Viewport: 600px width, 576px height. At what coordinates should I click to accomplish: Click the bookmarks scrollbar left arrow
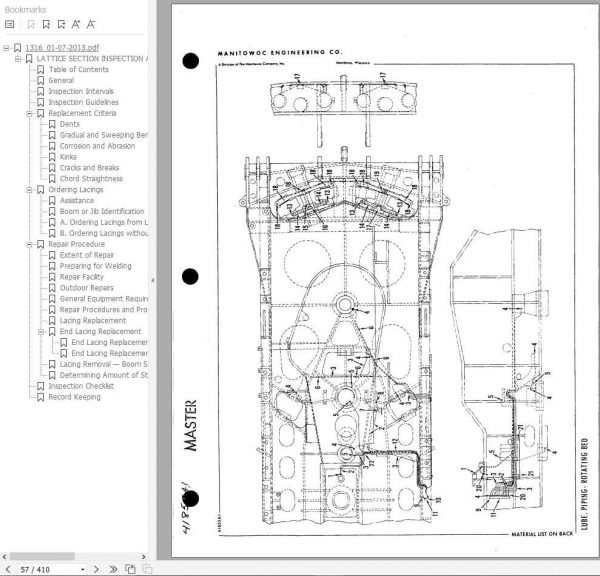point(4,556)
